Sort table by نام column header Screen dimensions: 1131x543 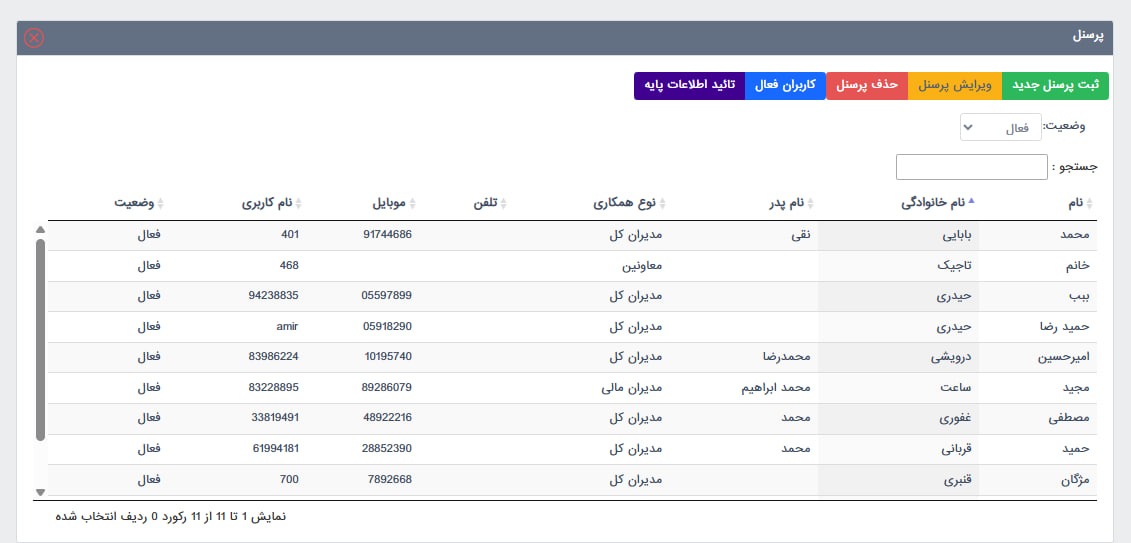(1075, 203)
